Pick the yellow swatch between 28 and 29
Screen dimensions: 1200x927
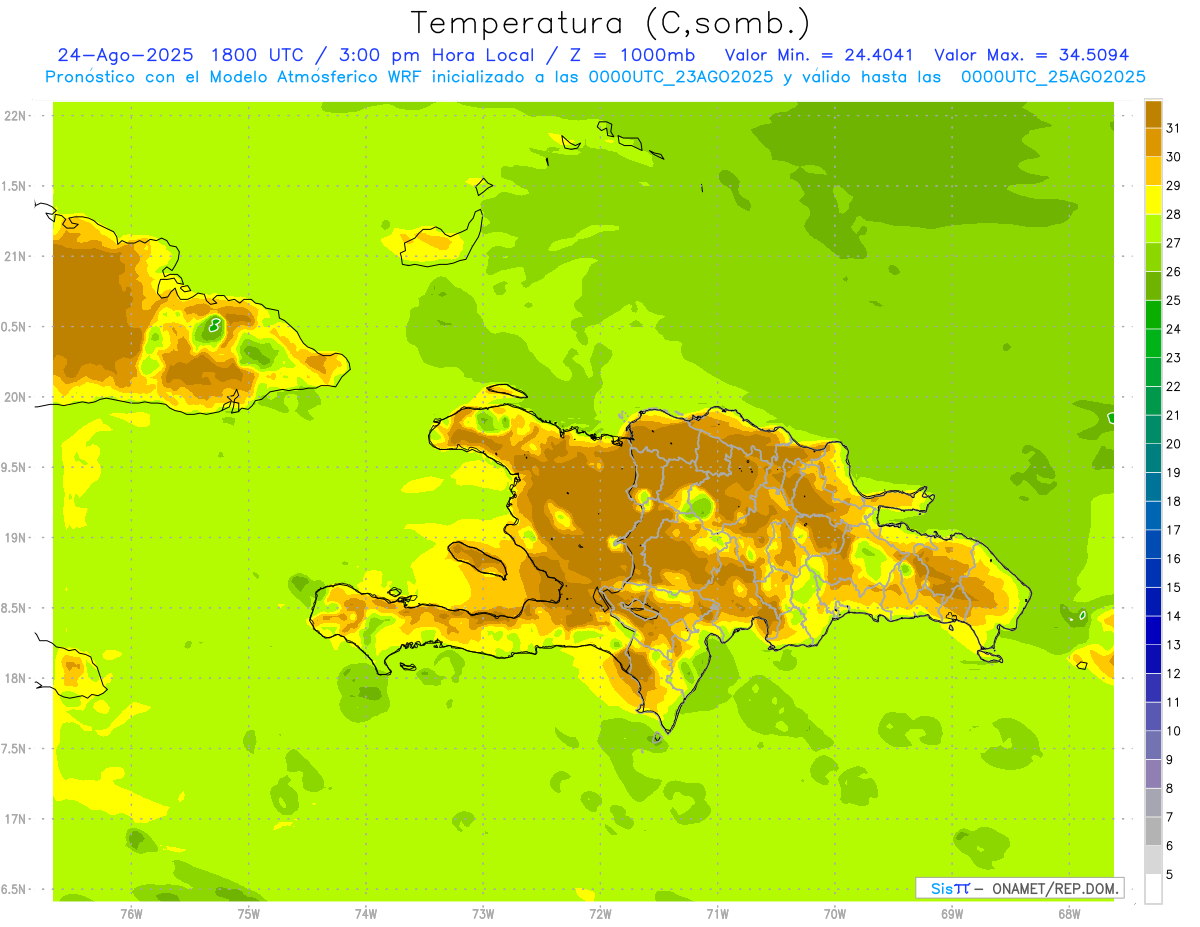click(1153, 200)
